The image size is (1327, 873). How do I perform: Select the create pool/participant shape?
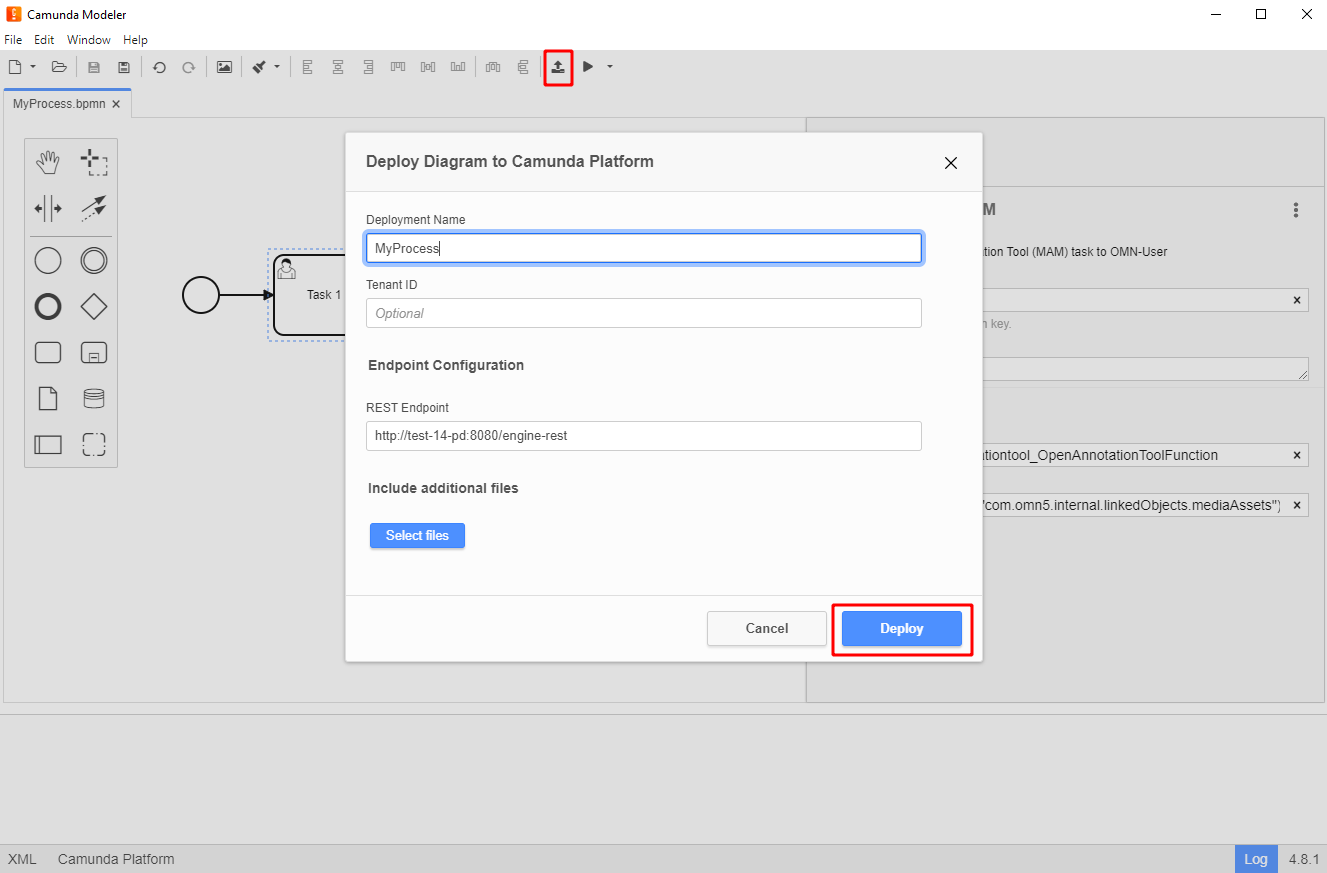point(48,445)
